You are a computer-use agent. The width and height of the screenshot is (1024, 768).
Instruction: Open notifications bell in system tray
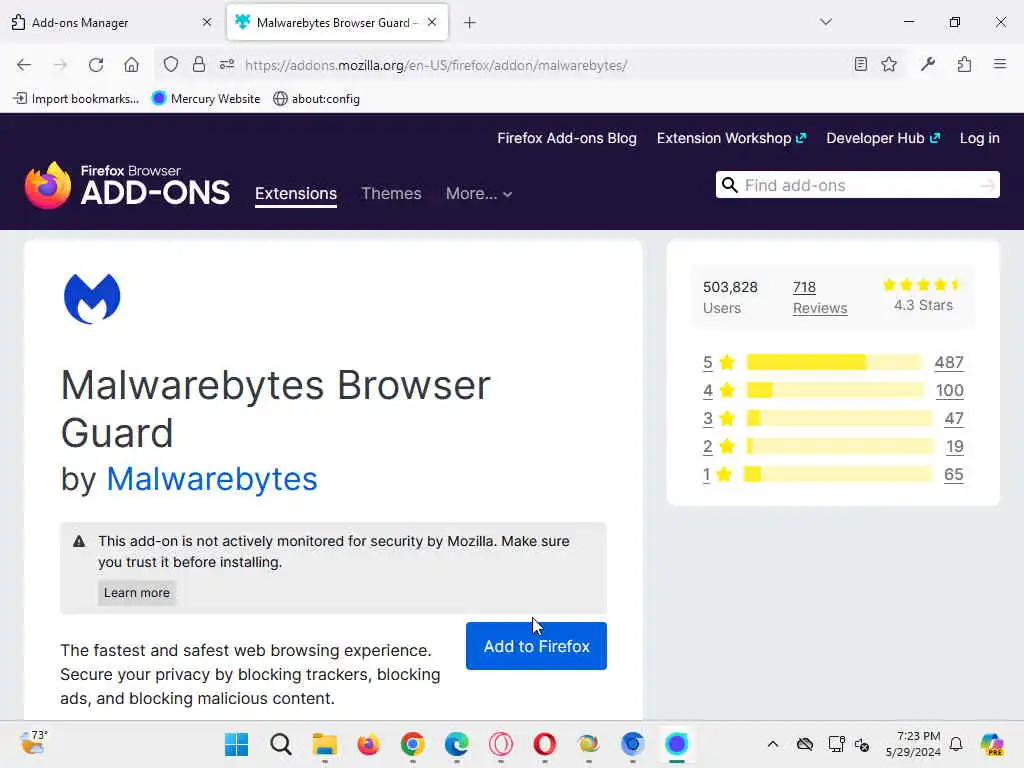pos(956,744)
